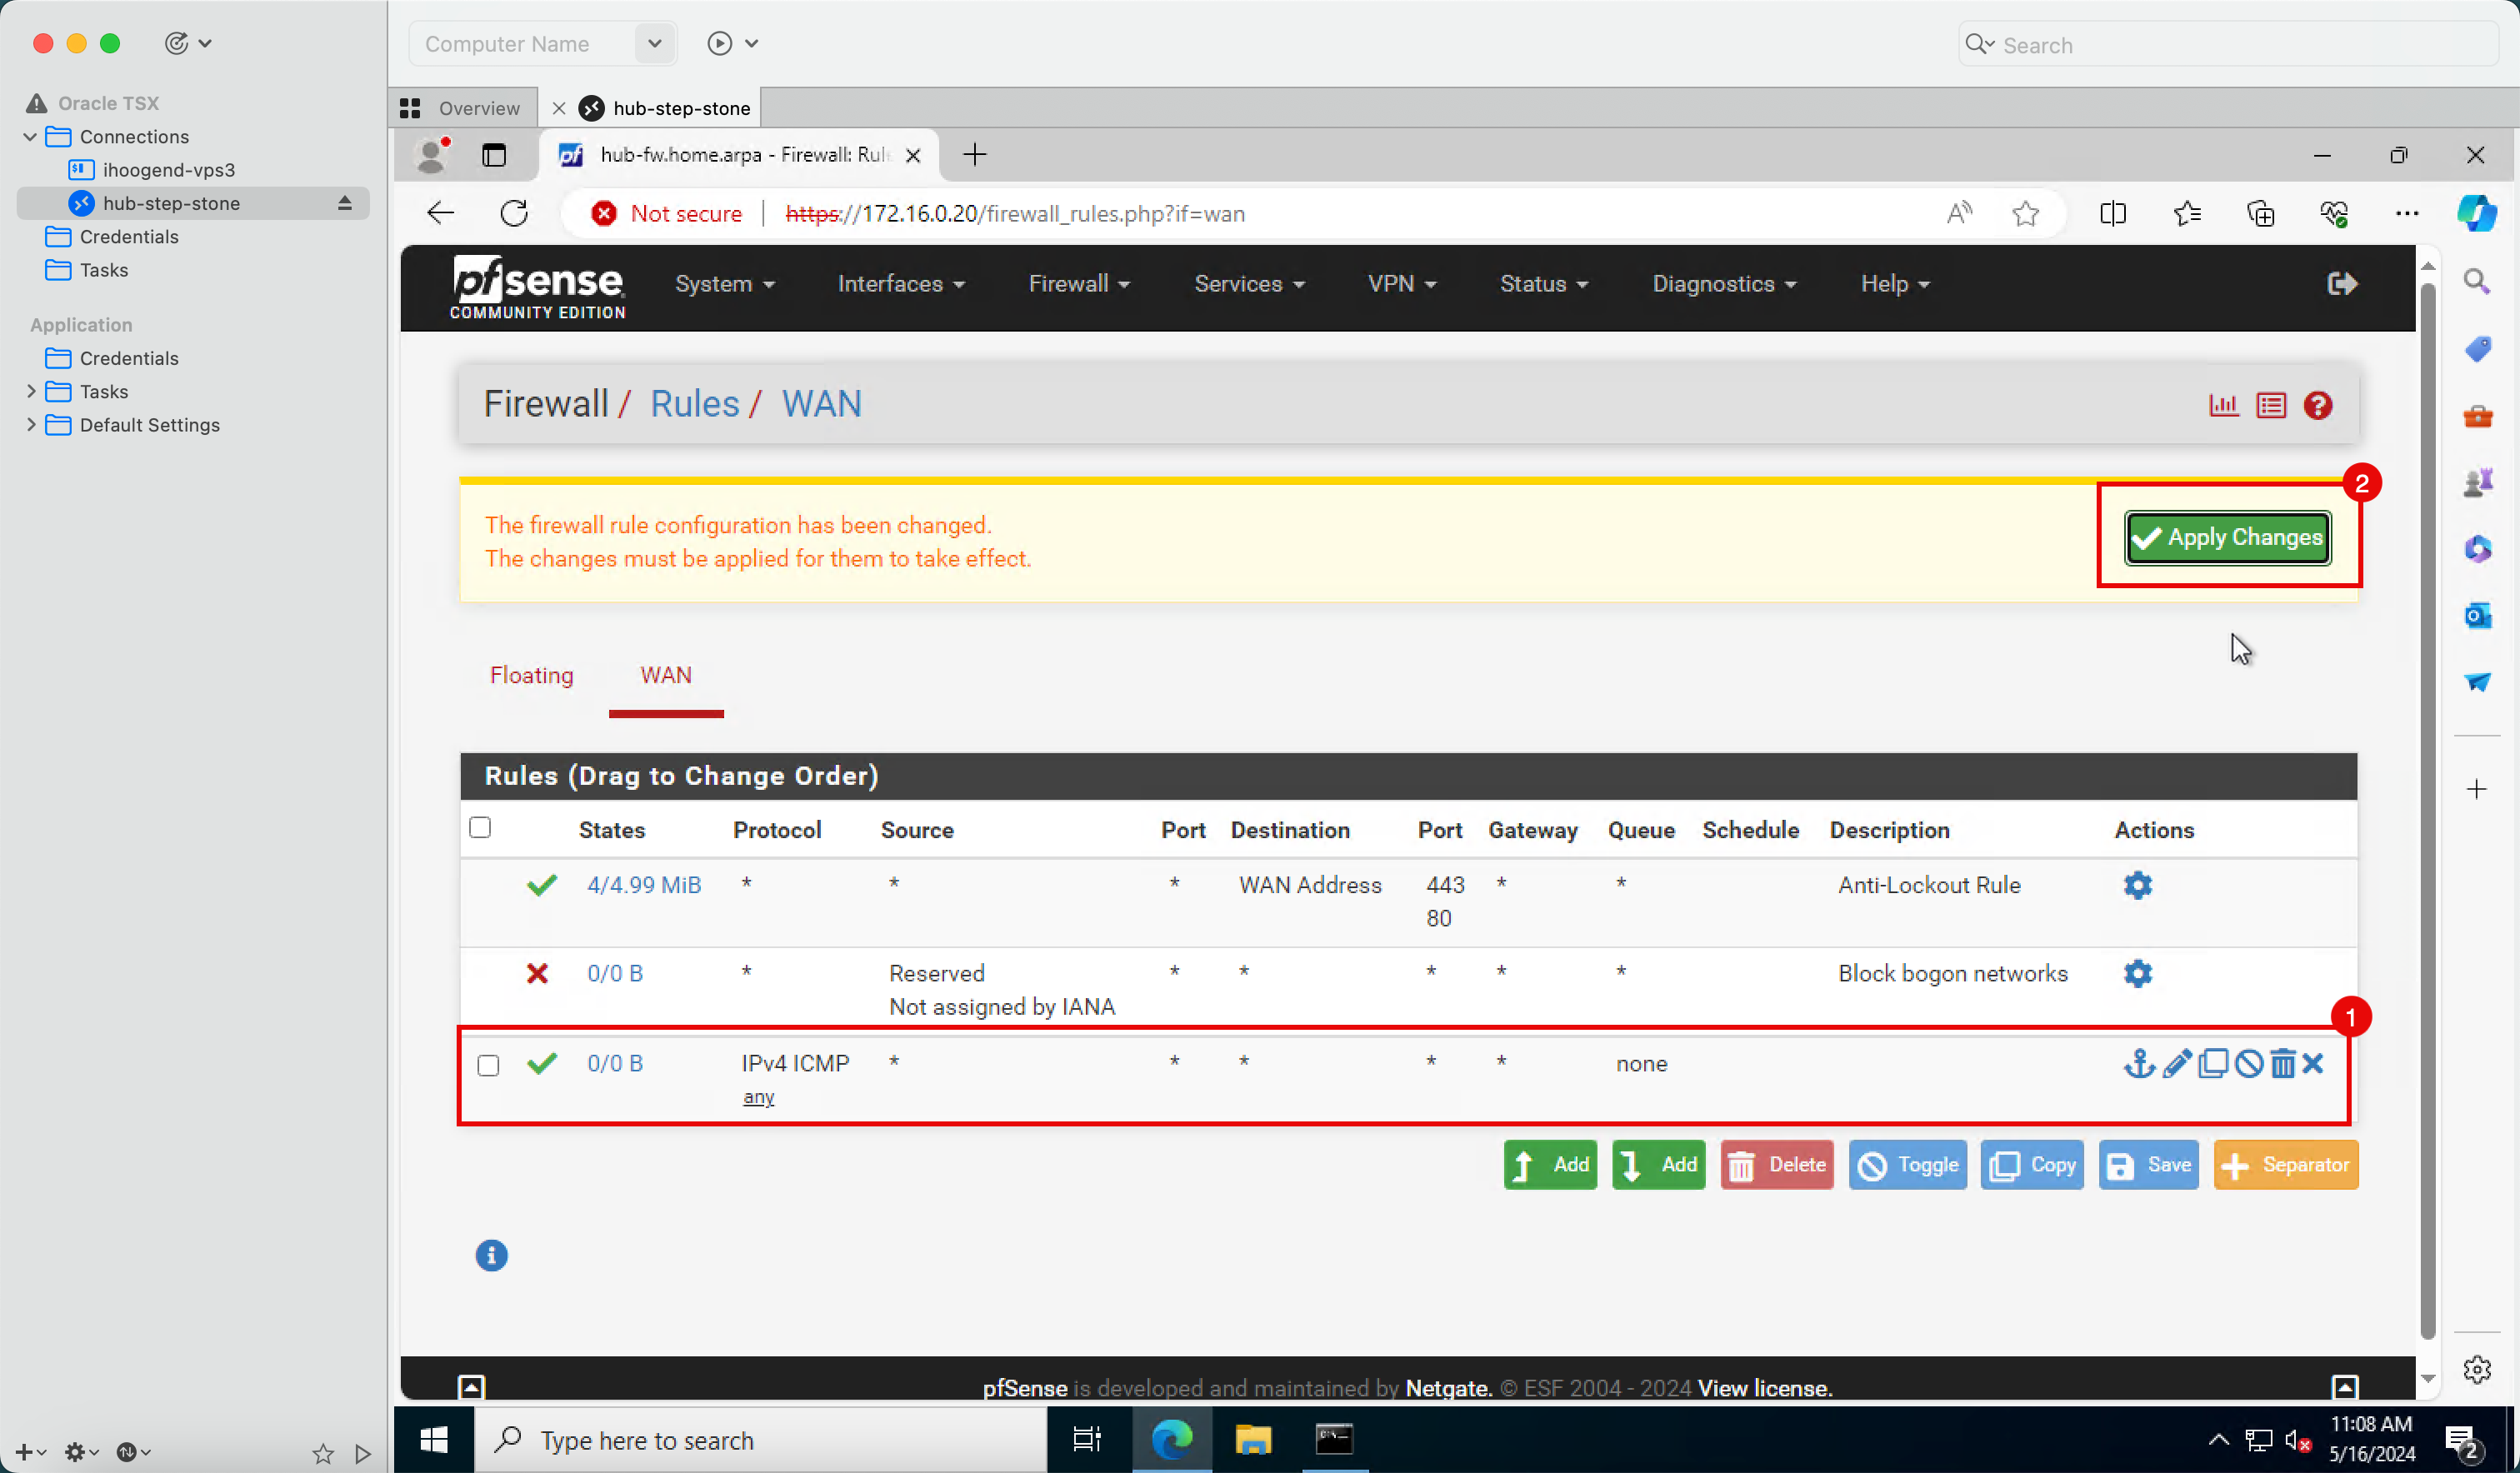Click the orange Separator button
The width and height of the screenshot is (2520, 1473).
tap(2285, 1165)
